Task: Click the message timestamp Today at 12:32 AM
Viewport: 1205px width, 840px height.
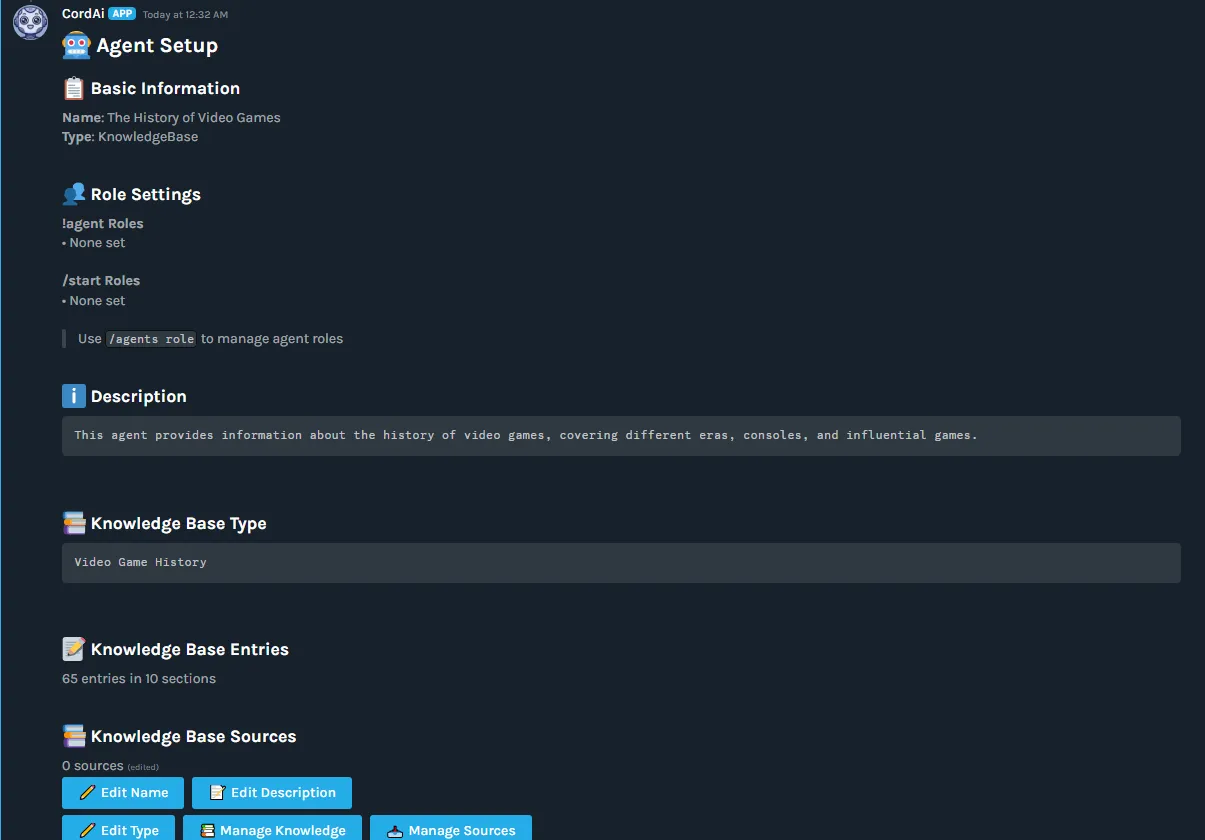Action: (x=185, y=15)
